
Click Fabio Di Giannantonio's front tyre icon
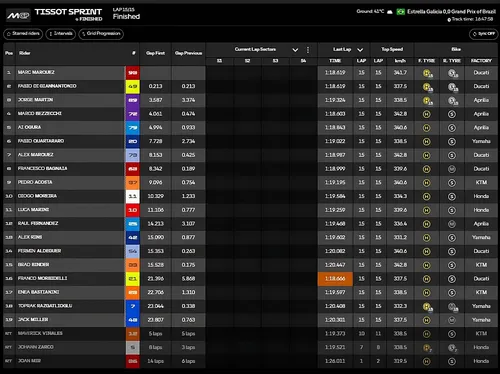coord(427,87)
